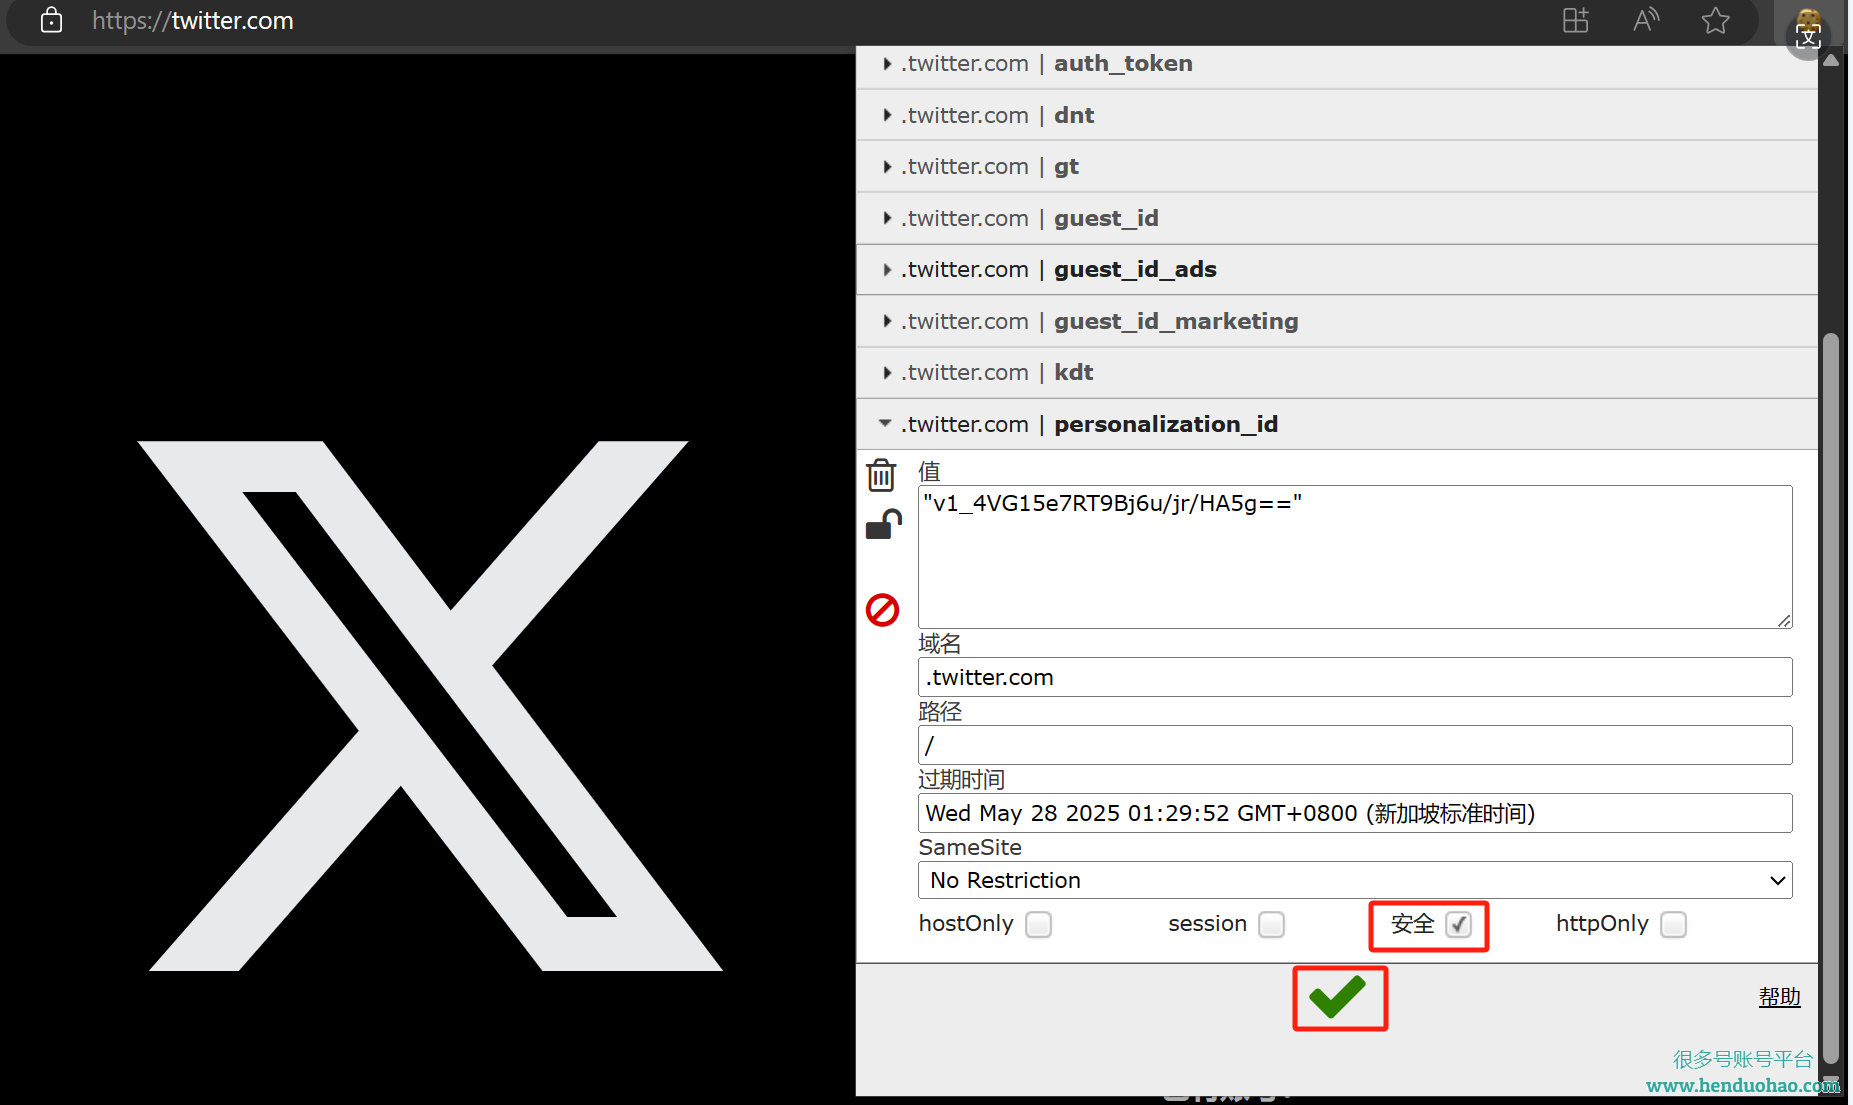The height and width of the screenshot is (1105, 1853).
Task: Expand the gt cookie row
Action: pos(1337,167)
